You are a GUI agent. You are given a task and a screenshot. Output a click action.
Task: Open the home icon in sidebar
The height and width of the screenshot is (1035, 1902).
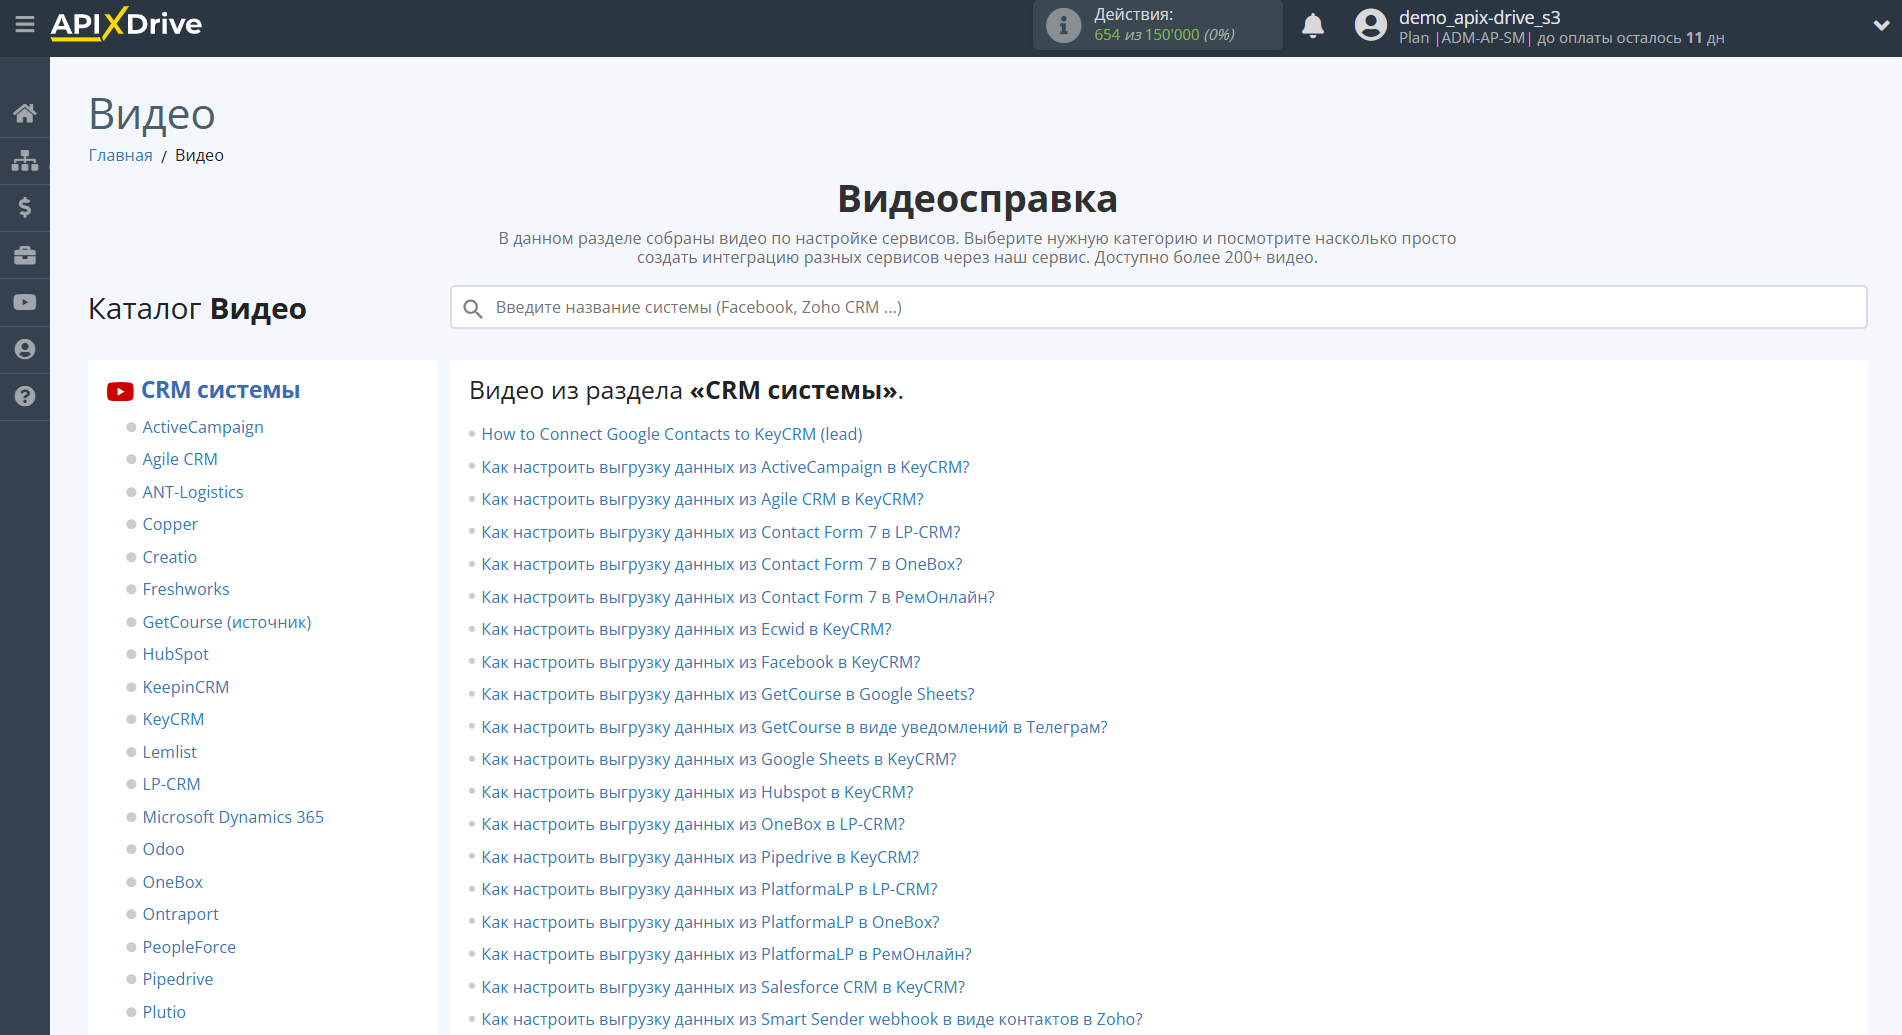click(x=25, y=113)
